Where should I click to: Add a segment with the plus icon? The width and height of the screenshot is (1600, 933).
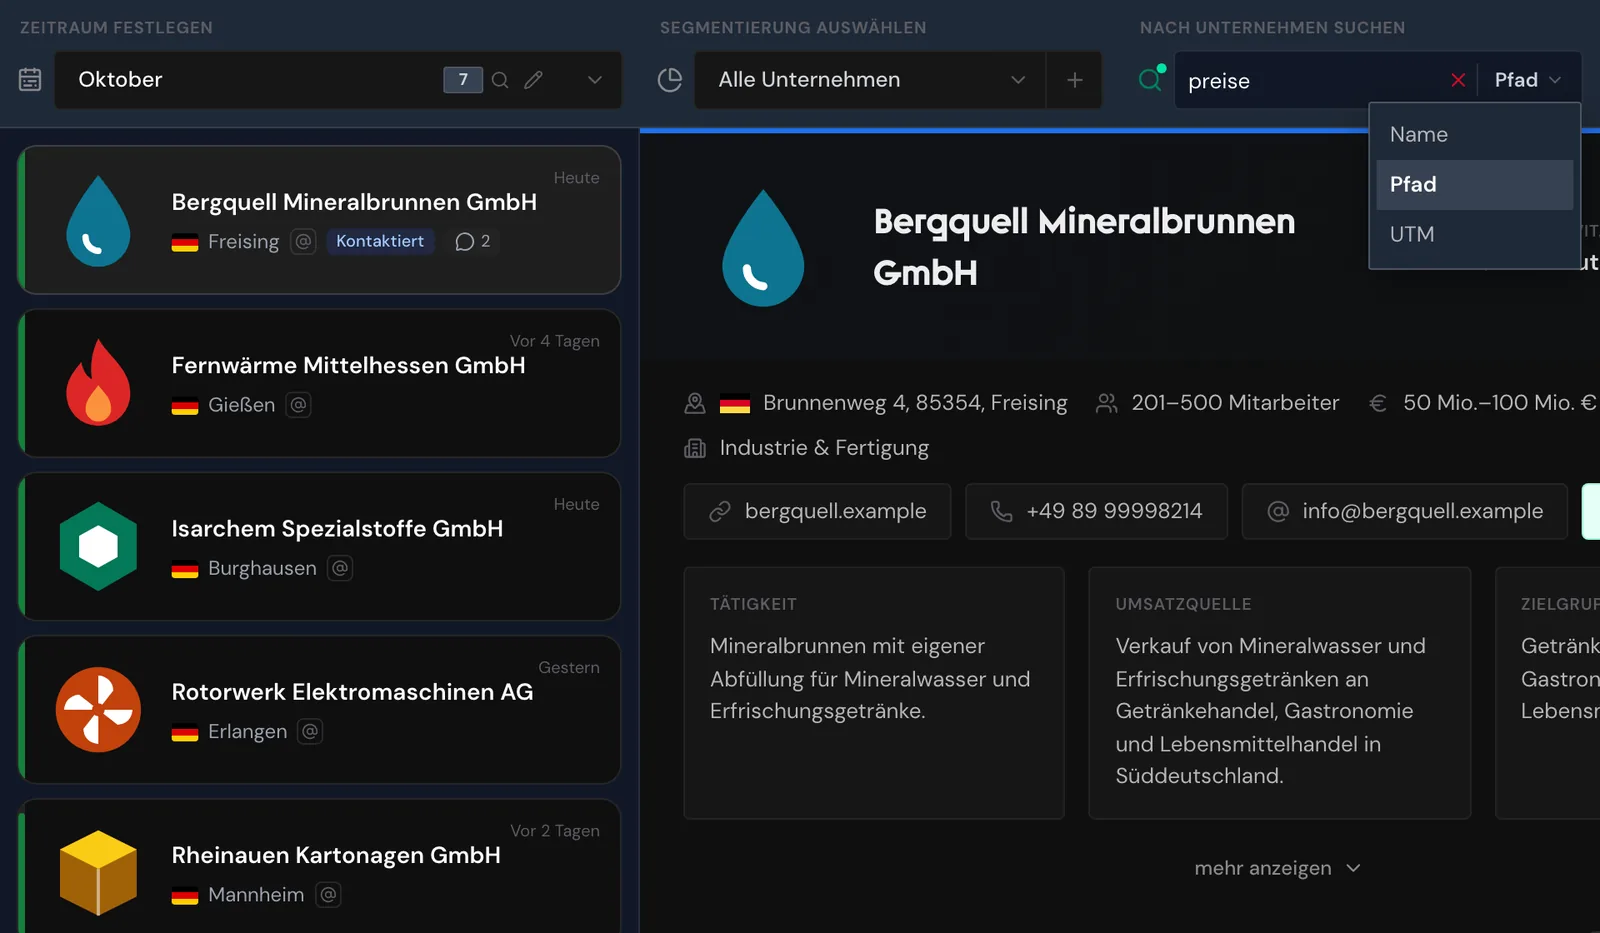pos(1075,80)
